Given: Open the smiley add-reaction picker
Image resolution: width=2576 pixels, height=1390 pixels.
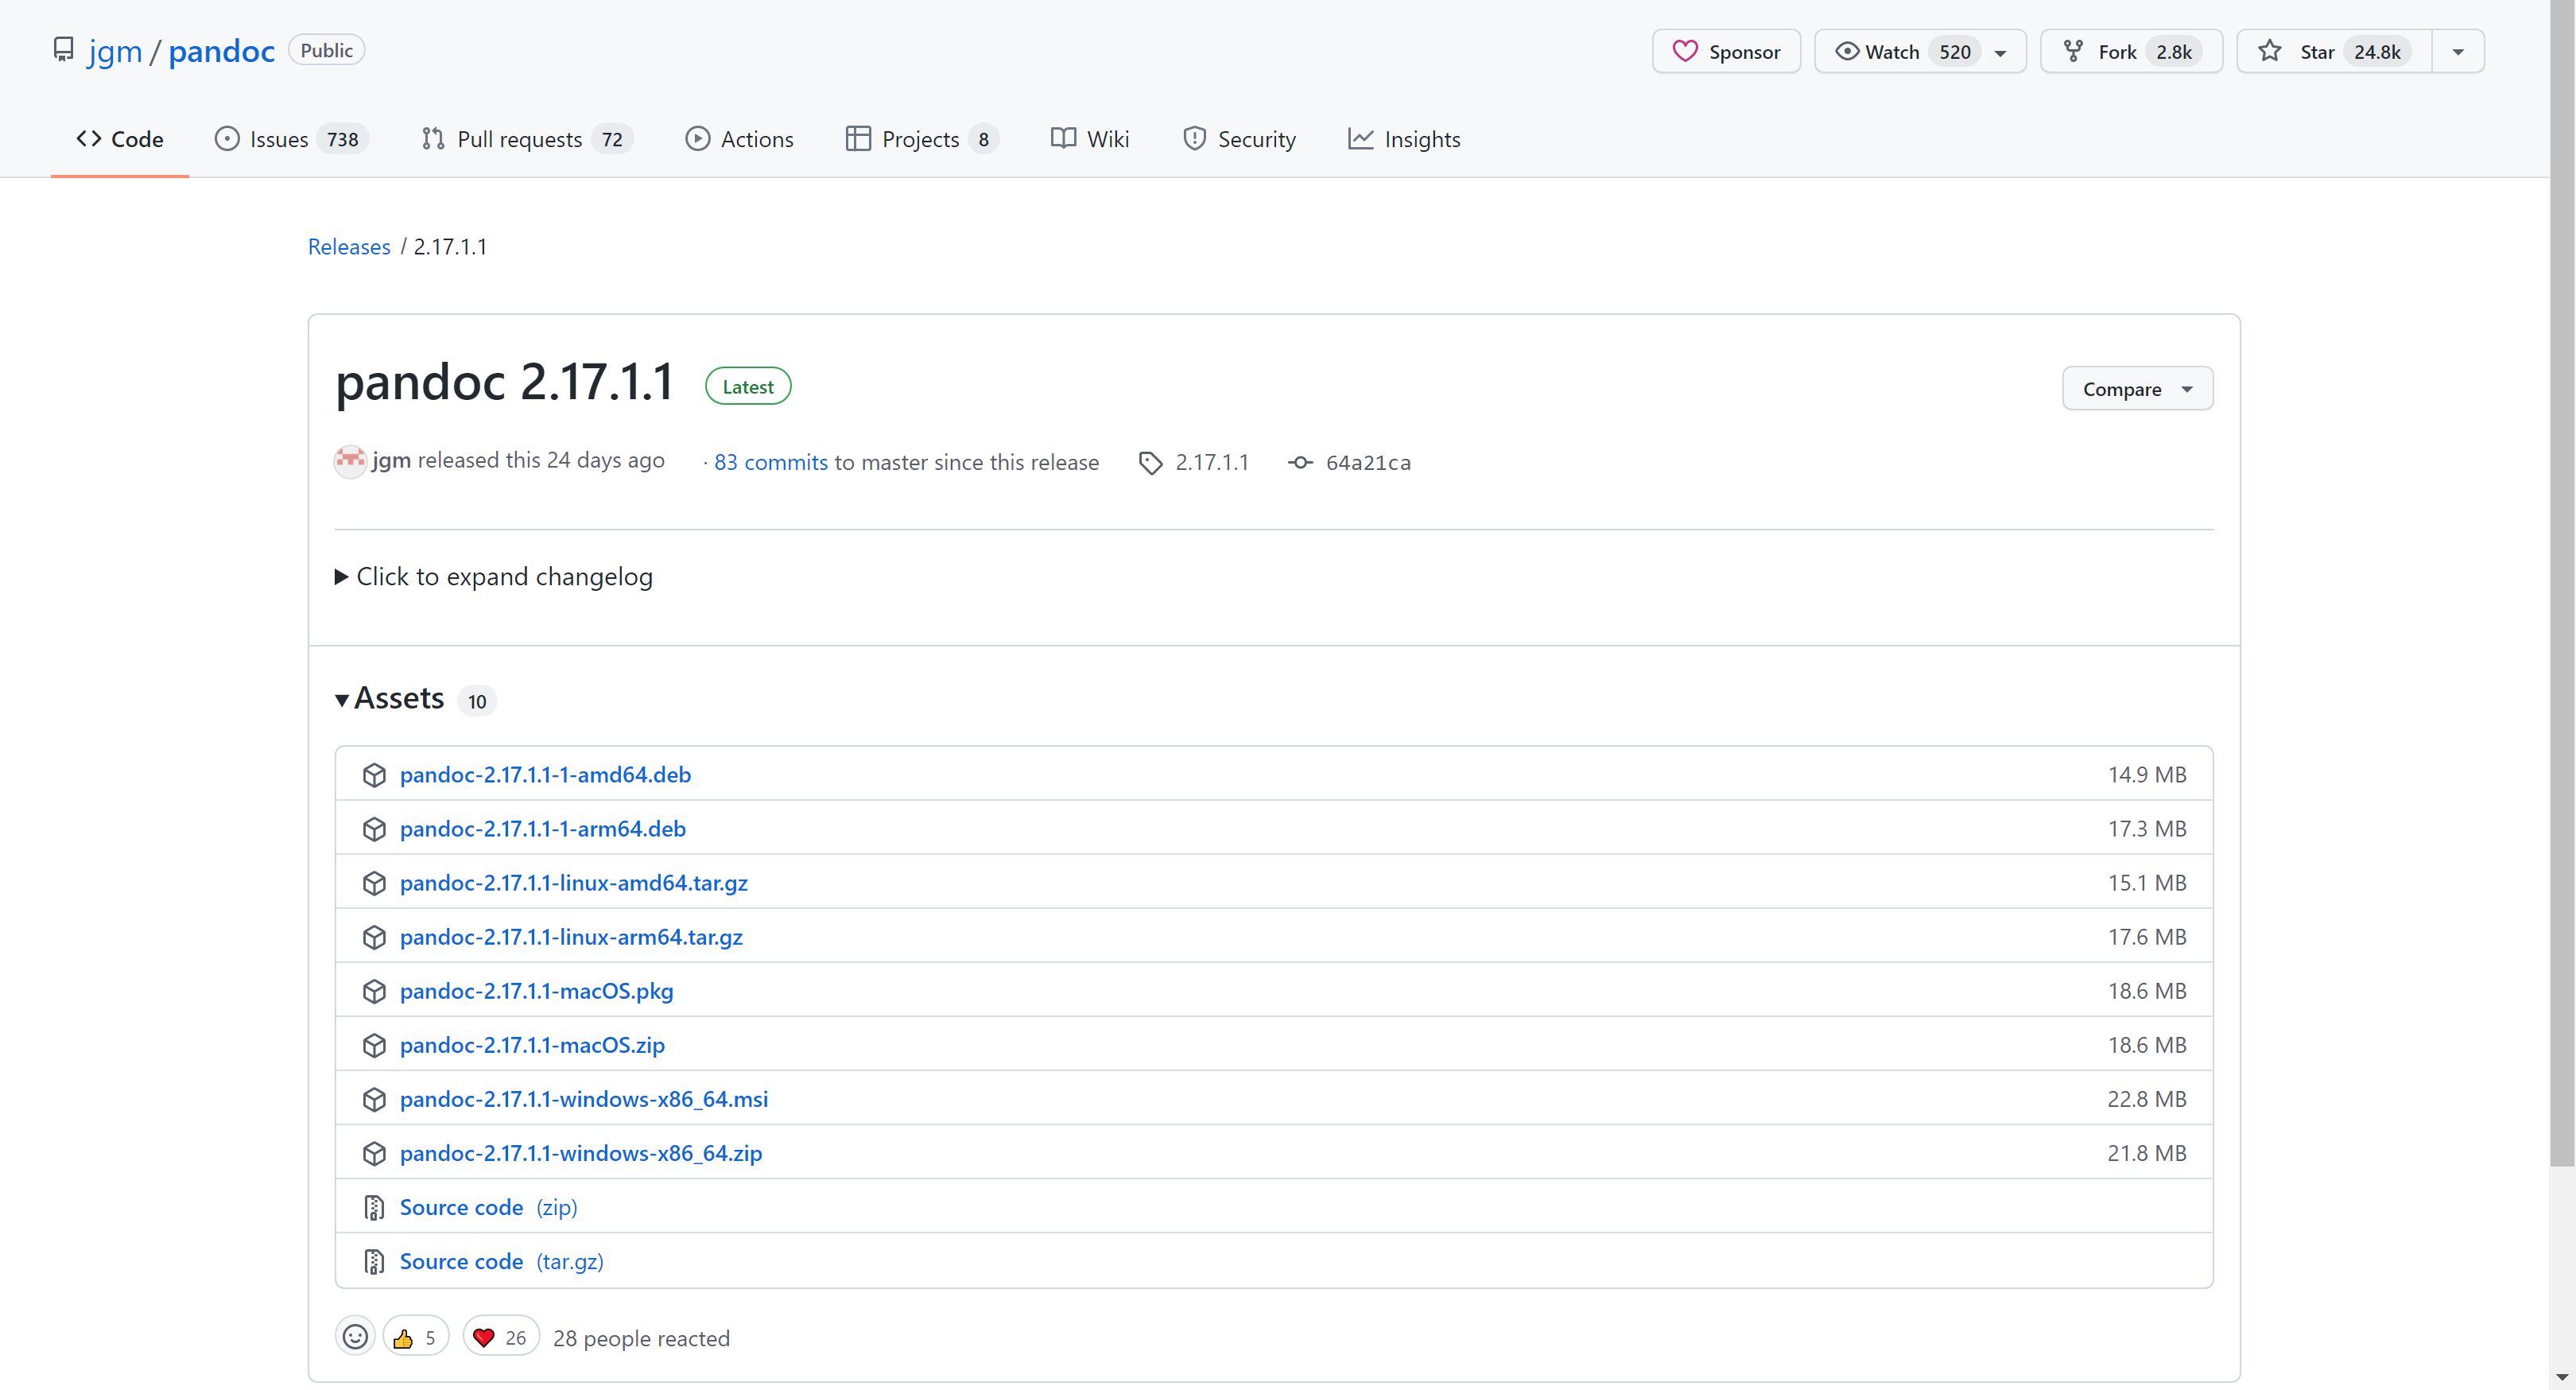Looking at the screenshot, I should coord(355,1337).
